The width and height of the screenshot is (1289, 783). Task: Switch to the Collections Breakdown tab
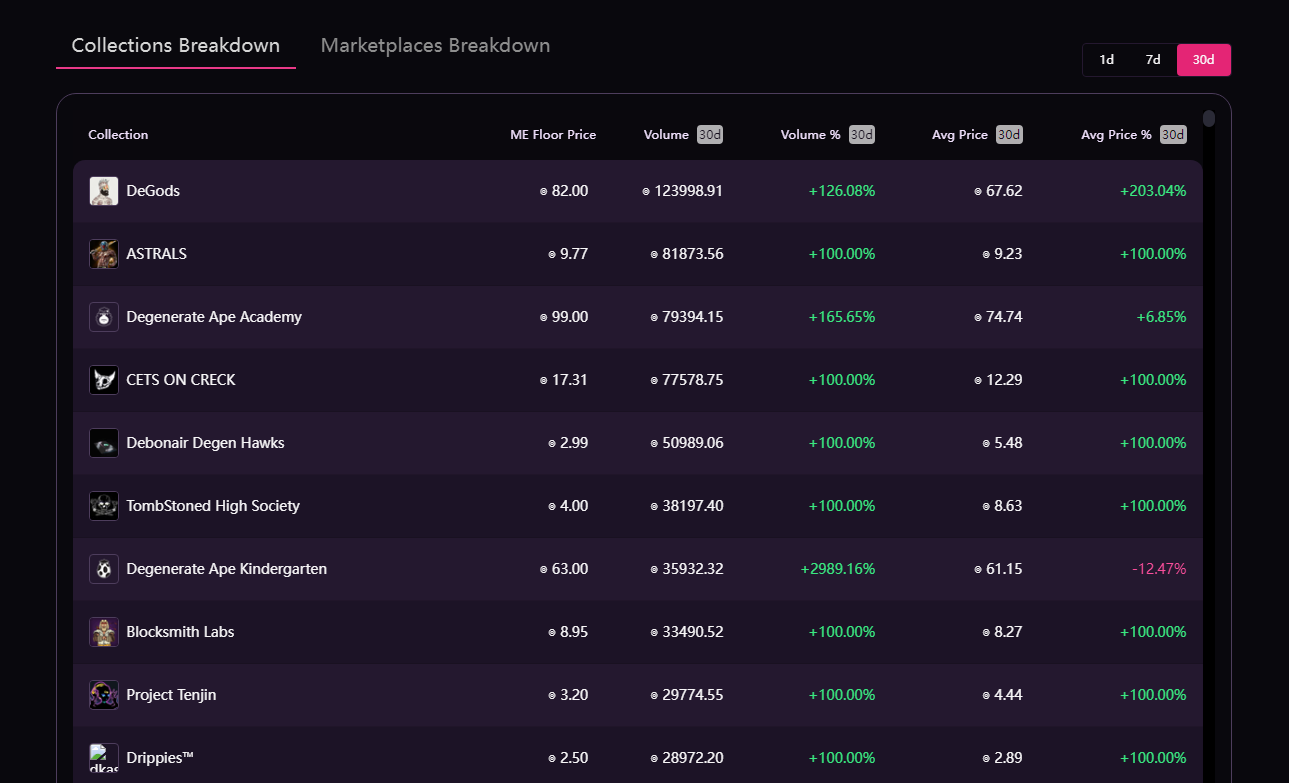[176, 46]
